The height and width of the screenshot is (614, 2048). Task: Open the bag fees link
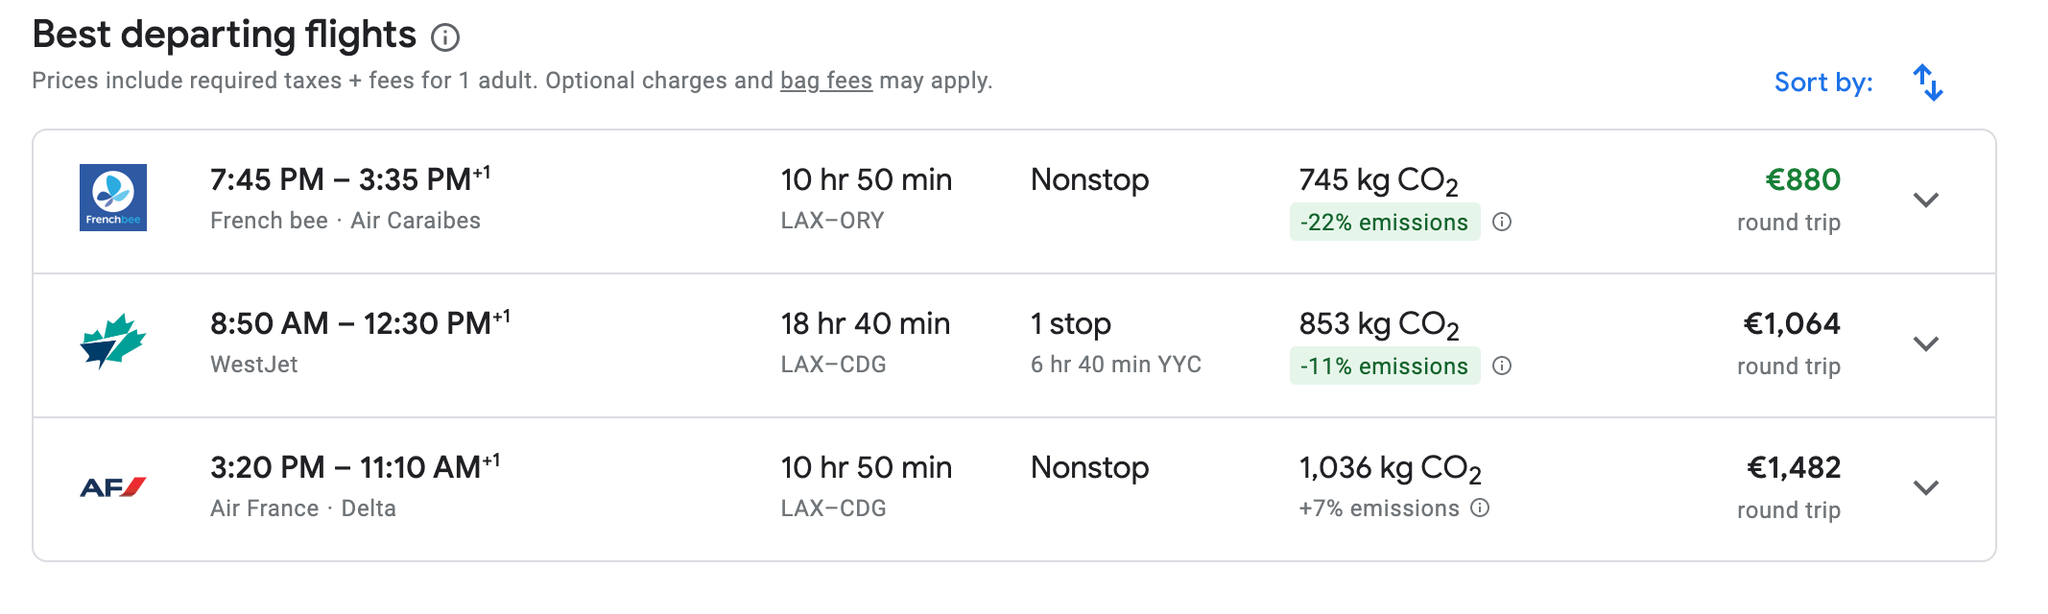tap(825, 81)
